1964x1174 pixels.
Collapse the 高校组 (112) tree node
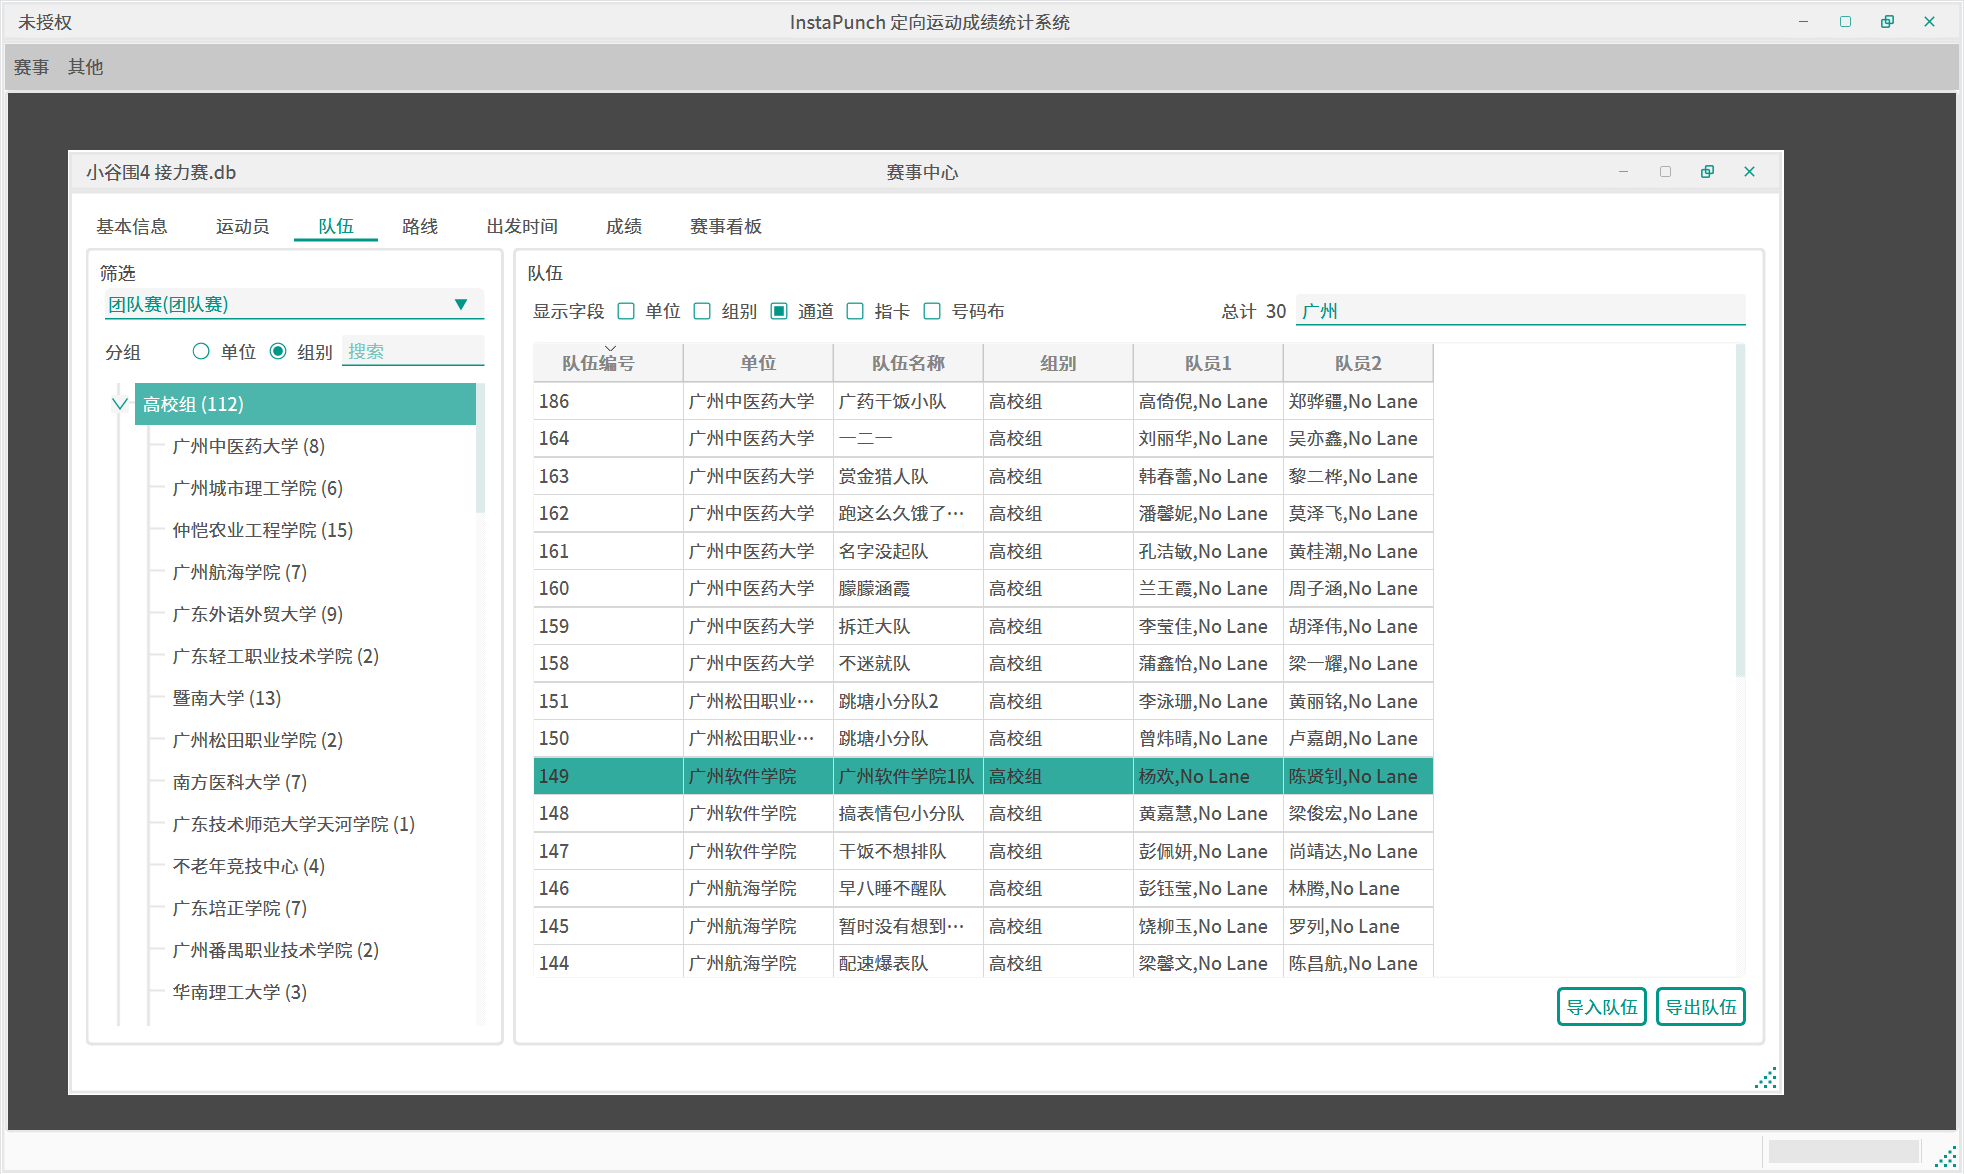[x=120, y=404]
